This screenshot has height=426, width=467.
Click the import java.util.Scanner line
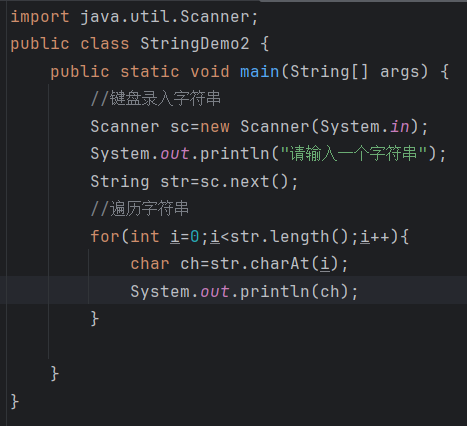pyautogui.click(x=134, y=17)
